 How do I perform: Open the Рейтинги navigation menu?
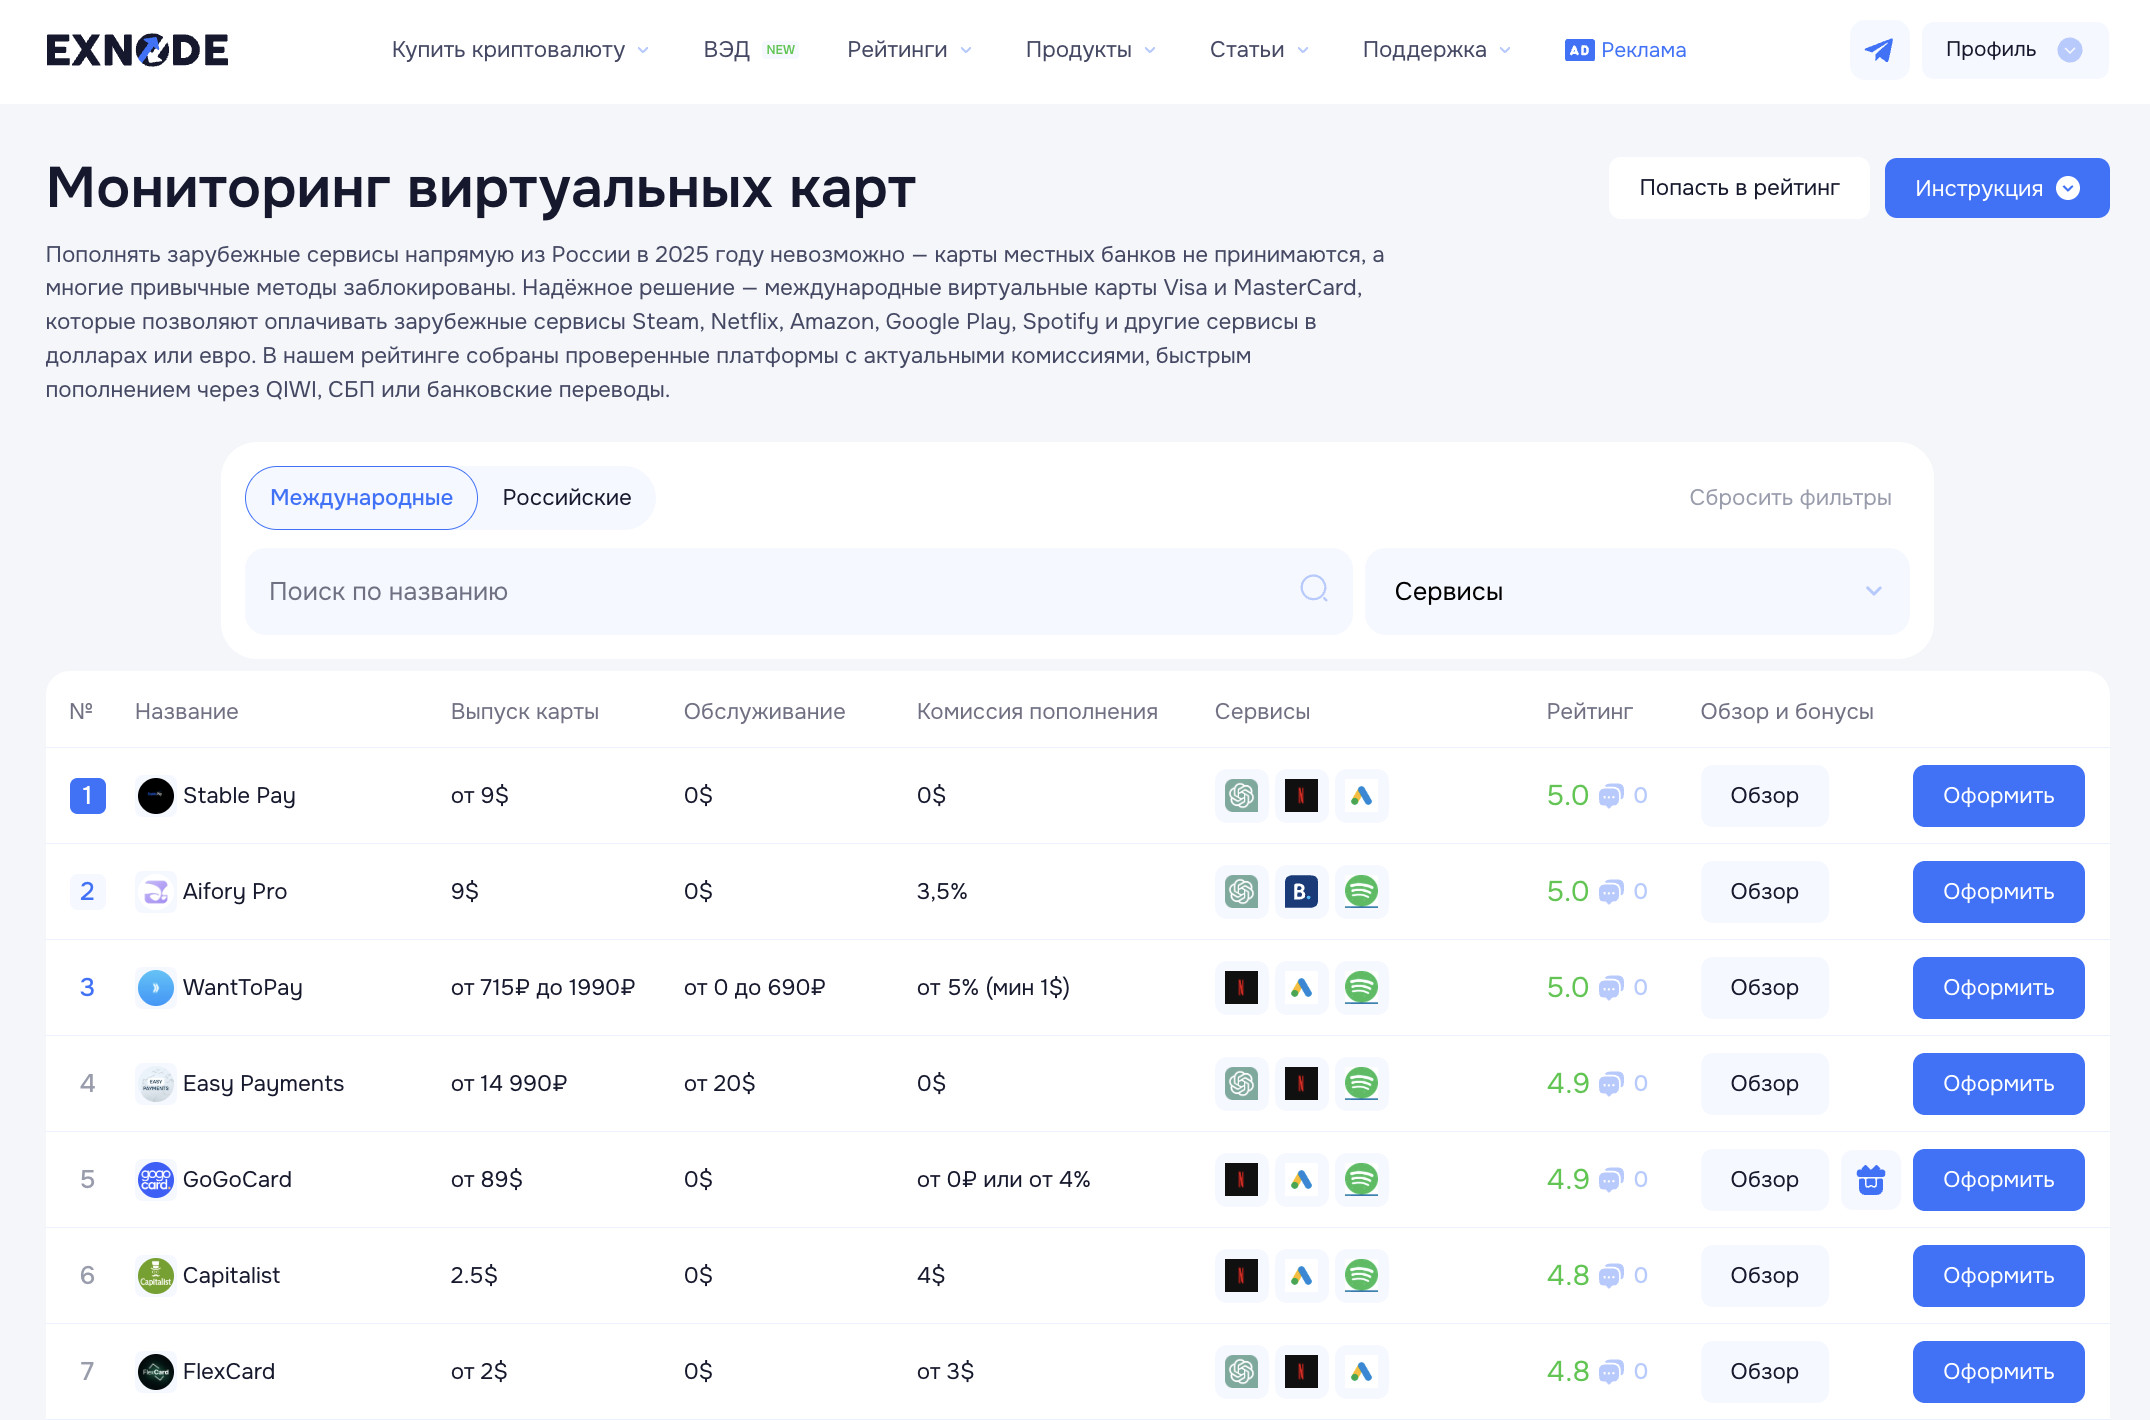pyautogui.click(x=909, y=50)
